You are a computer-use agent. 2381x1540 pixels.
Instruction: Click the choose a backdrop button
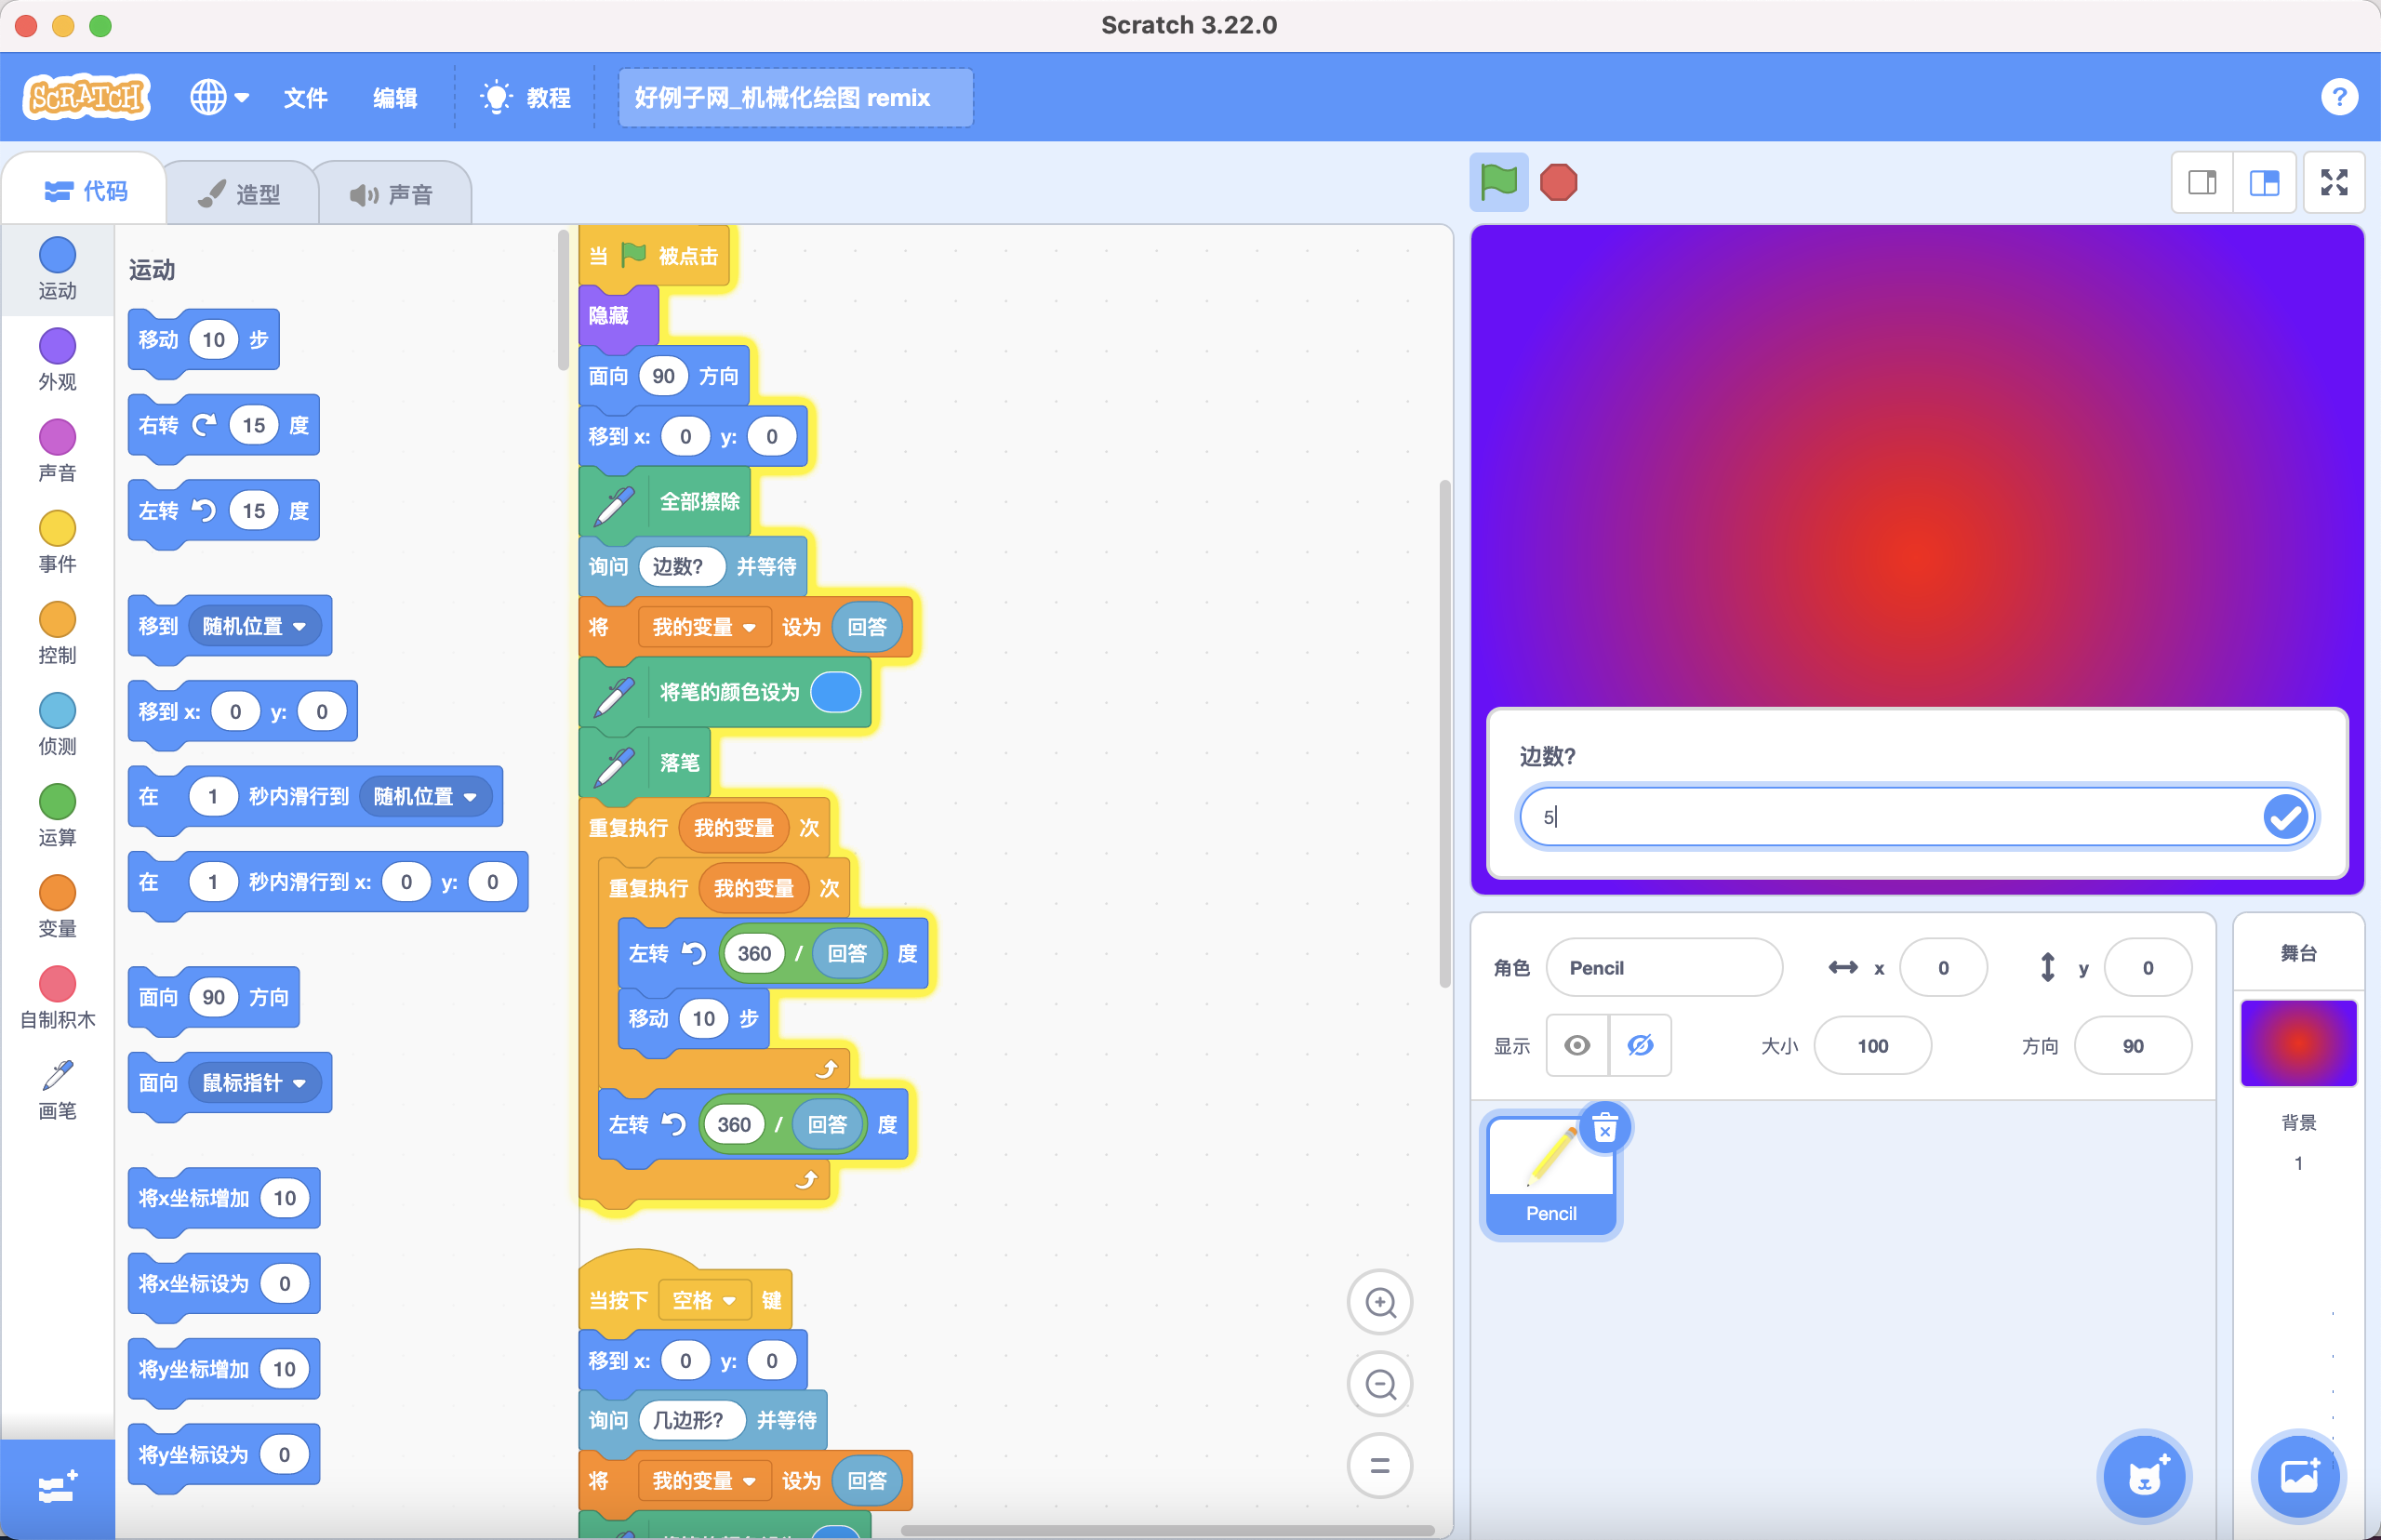(2298, 1476)
